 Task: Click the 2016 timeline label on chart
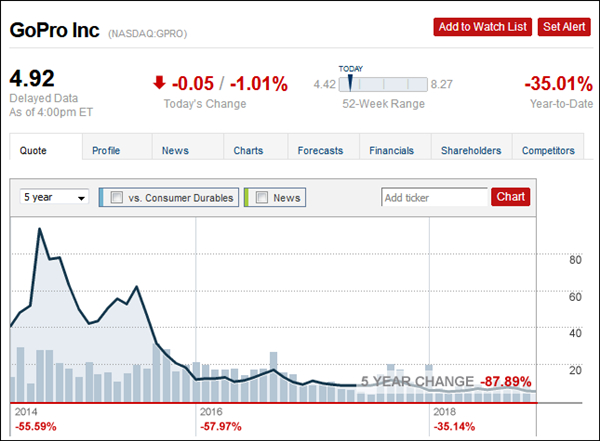click(x=211, y=411)
